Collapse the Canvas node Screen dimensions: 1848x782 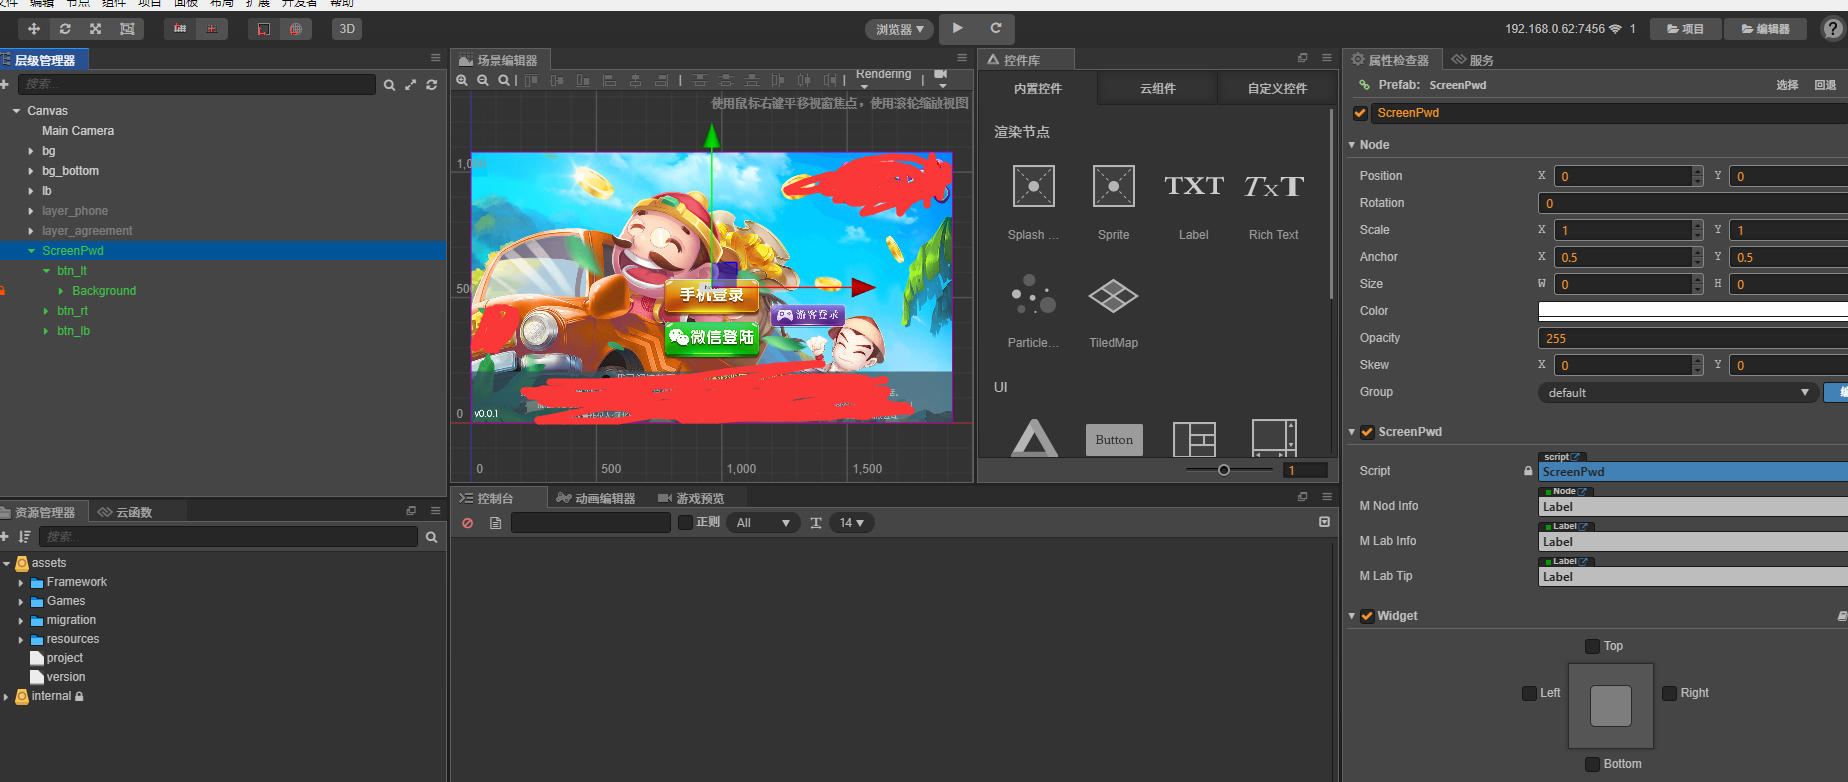16,111
